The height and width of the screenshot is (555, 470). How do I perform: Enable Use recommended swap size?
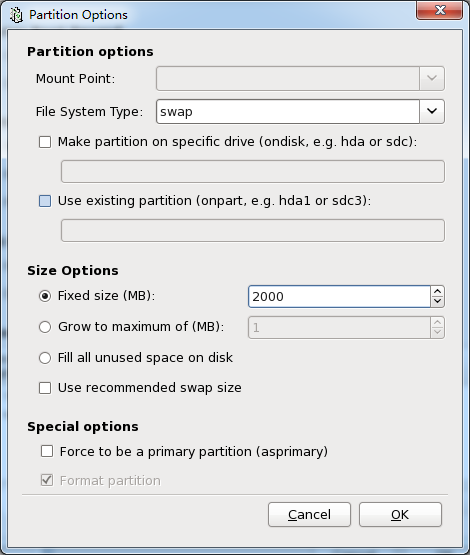[x=45, y=388]
